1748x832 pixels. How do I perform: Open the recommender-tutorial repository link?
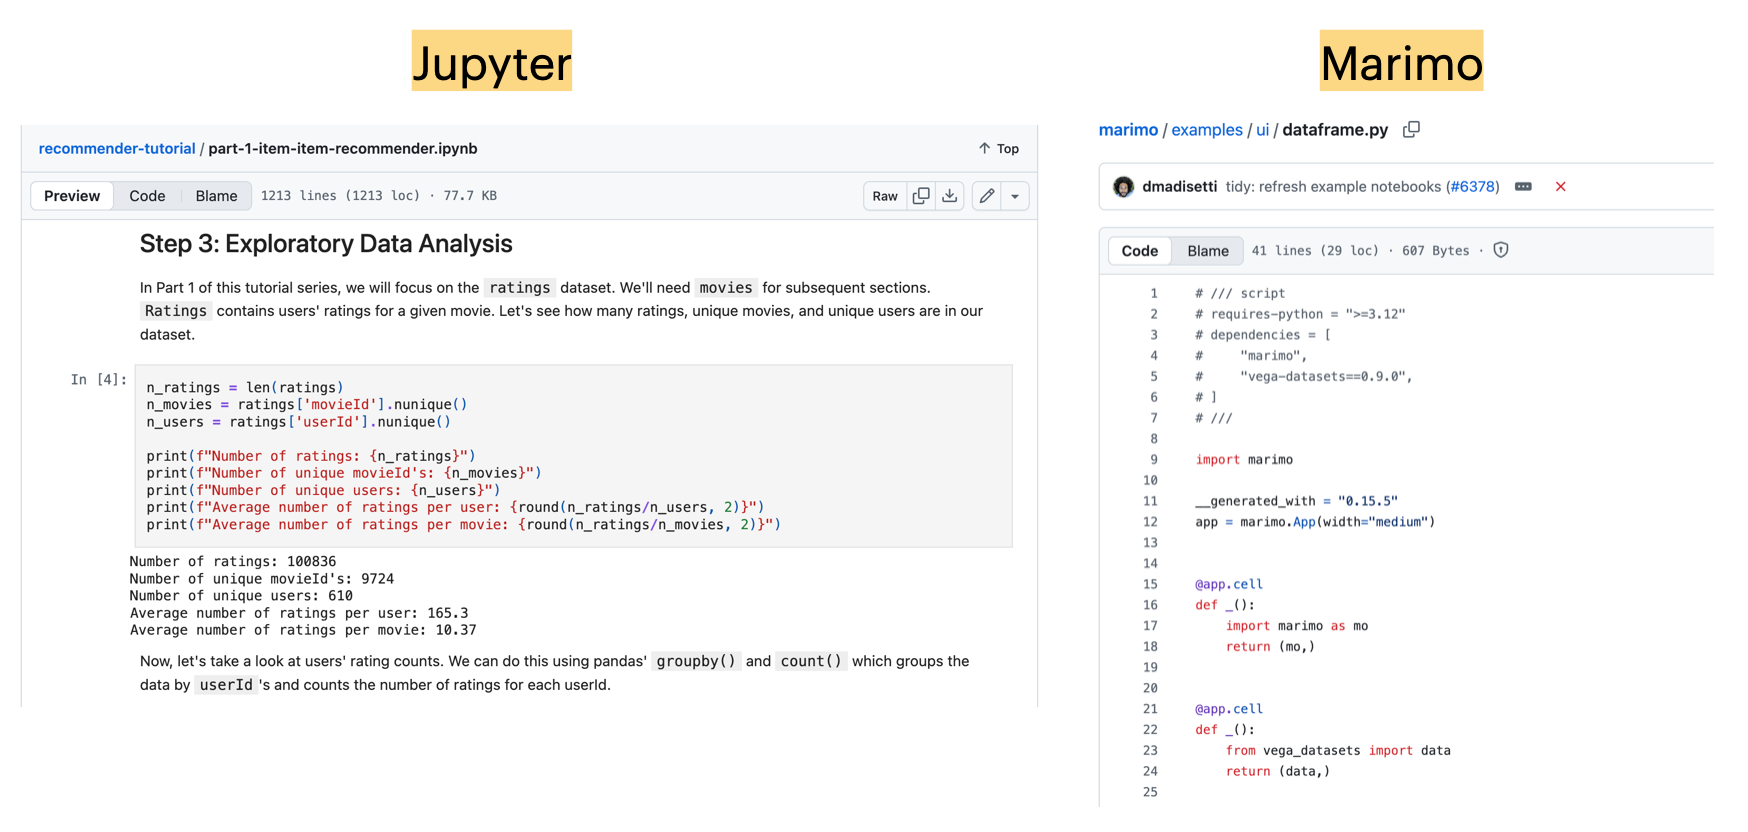tap(117, 149)
